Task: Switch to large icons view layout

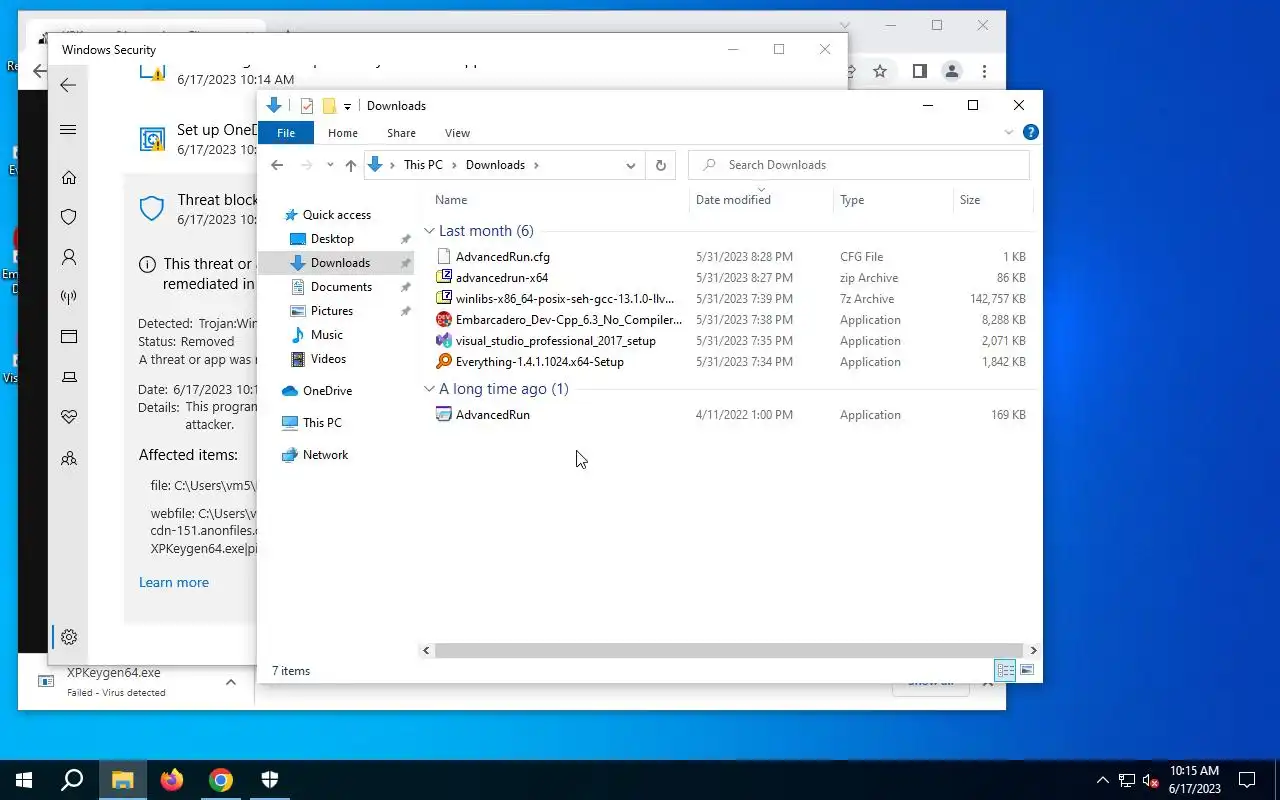Action: point(1027,671)
